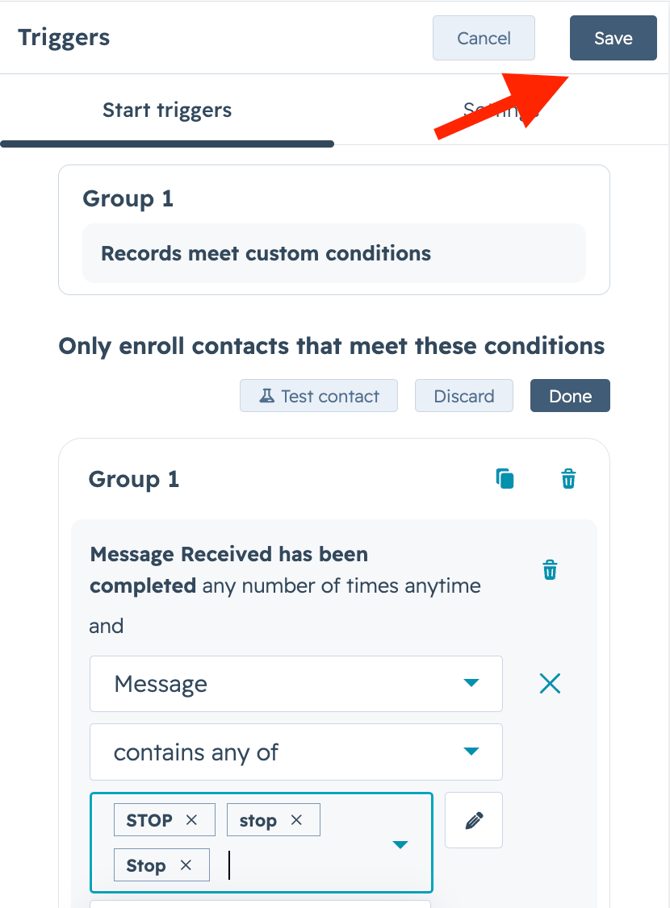Click the Save button
The height and width of the screenshot is (908, 670).
(613, 38)
